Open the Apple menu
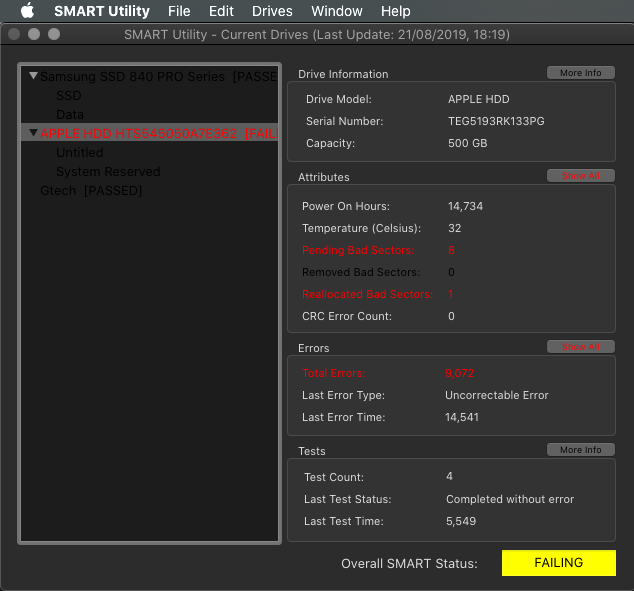Viewport: 634px width, 591px height. (x=27, y=11)
